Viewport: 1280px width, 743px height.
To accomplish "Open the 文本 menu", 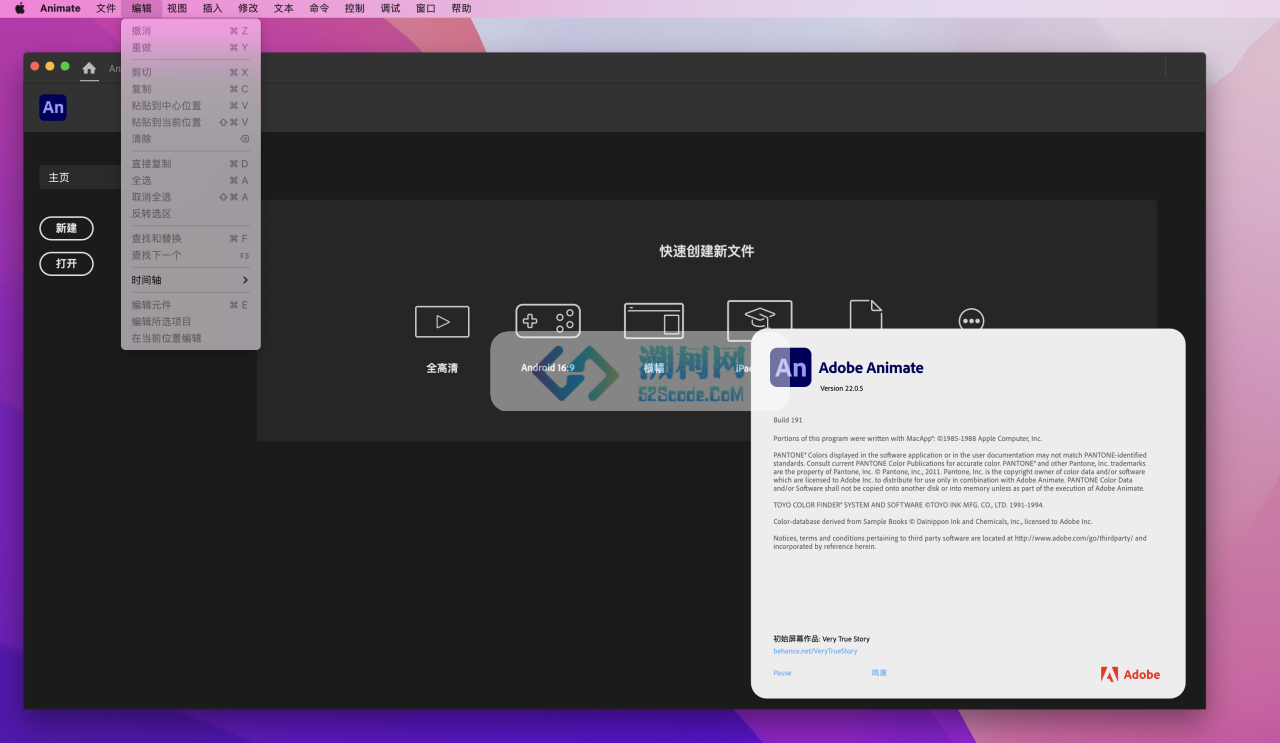I will point(284,8).
